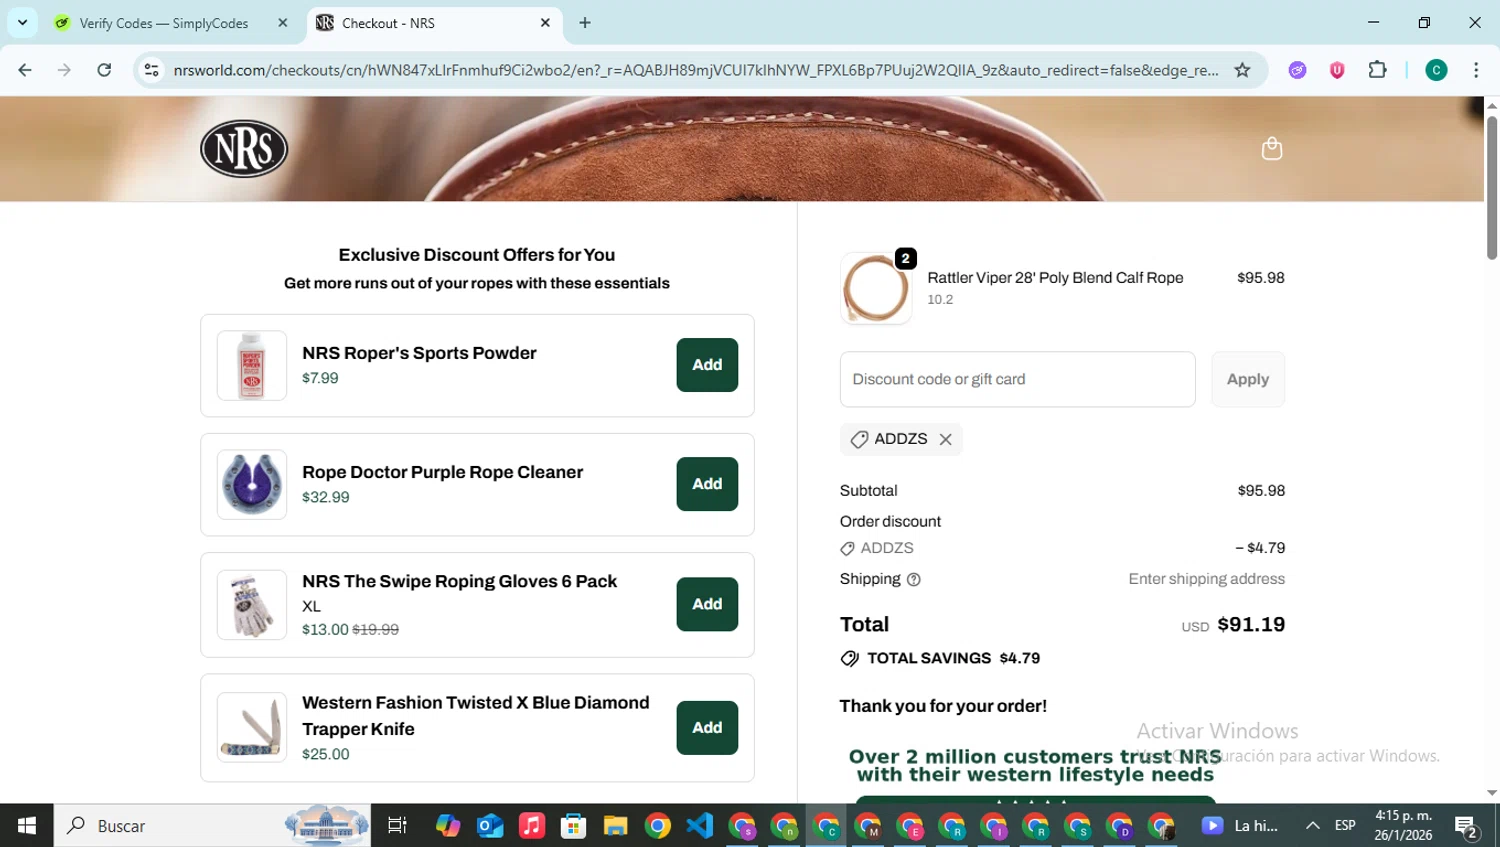This screenshot has height=847, width=1500.
Task: Click the Rattler Viper Calf Rope thumbnail
Action: 876,289
